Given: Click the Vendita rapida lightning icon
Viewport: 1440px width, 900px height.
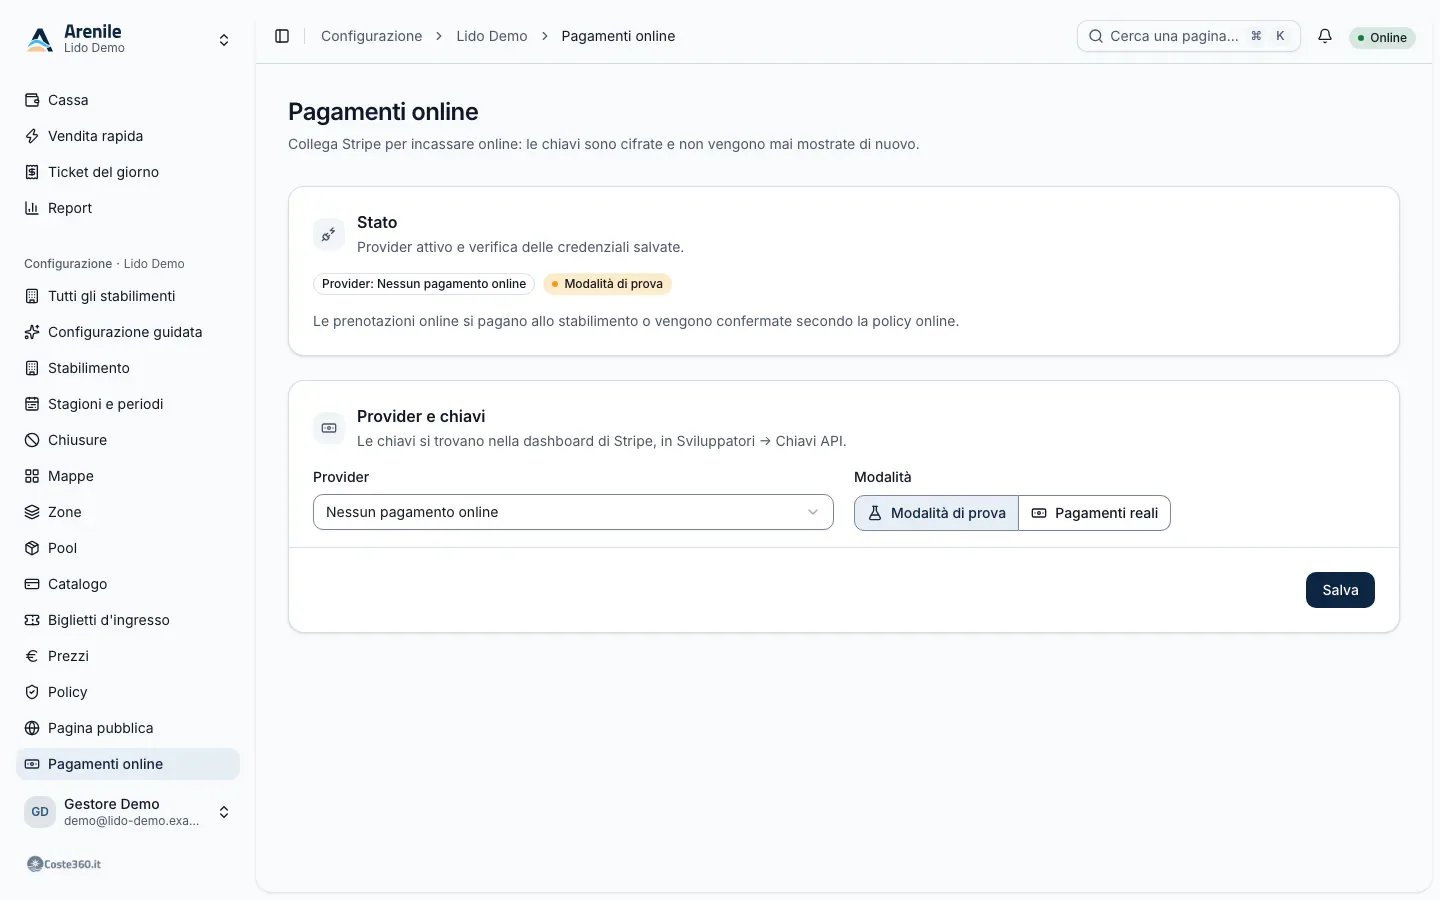Looking at the screenshot, I should [x=32, y=136].
